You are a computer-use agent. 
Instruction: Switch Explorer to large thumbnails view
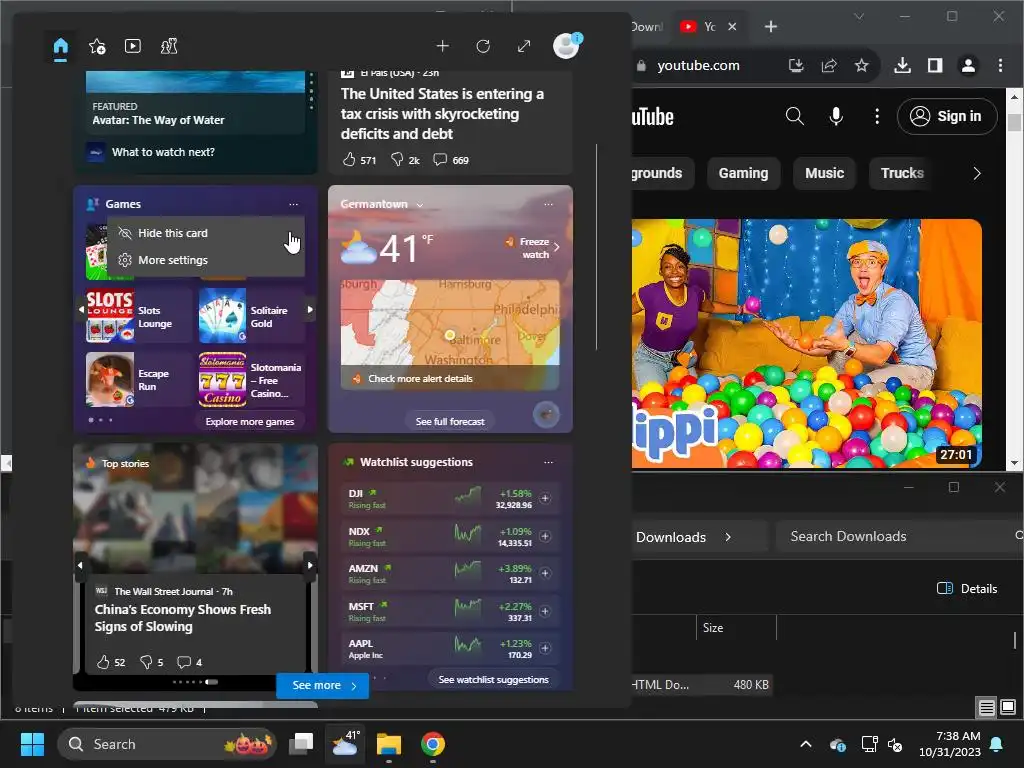pyautogui.click(x=1008, y=707)
